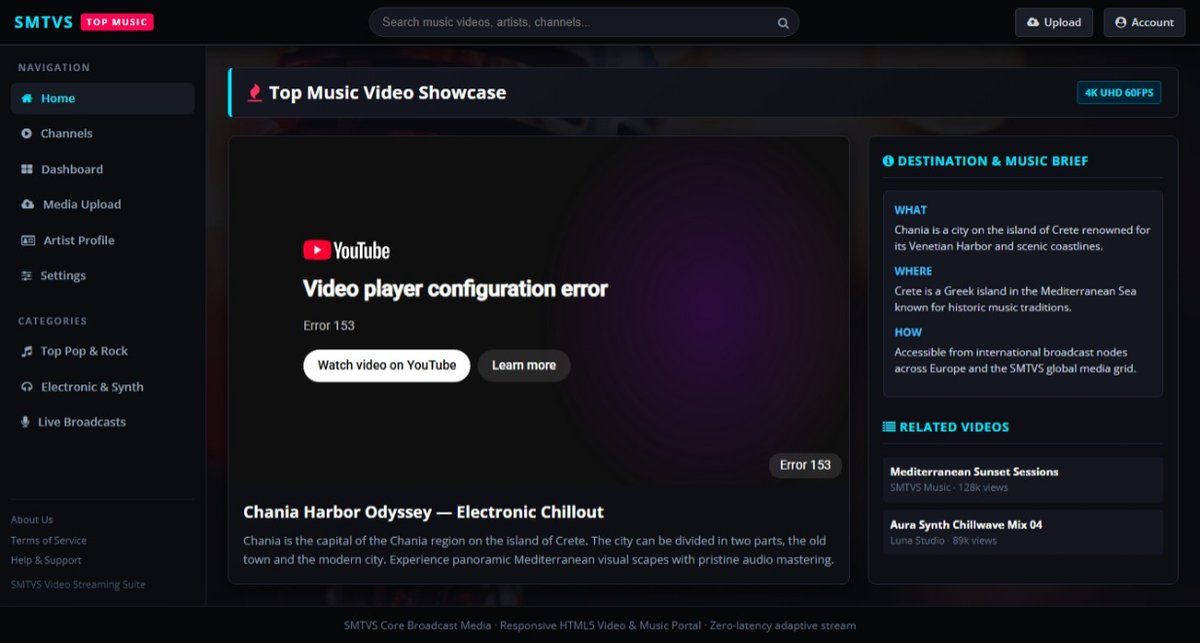Click the HOW heading in the brief
This screenshot has height=643, width=1200.
908,332
